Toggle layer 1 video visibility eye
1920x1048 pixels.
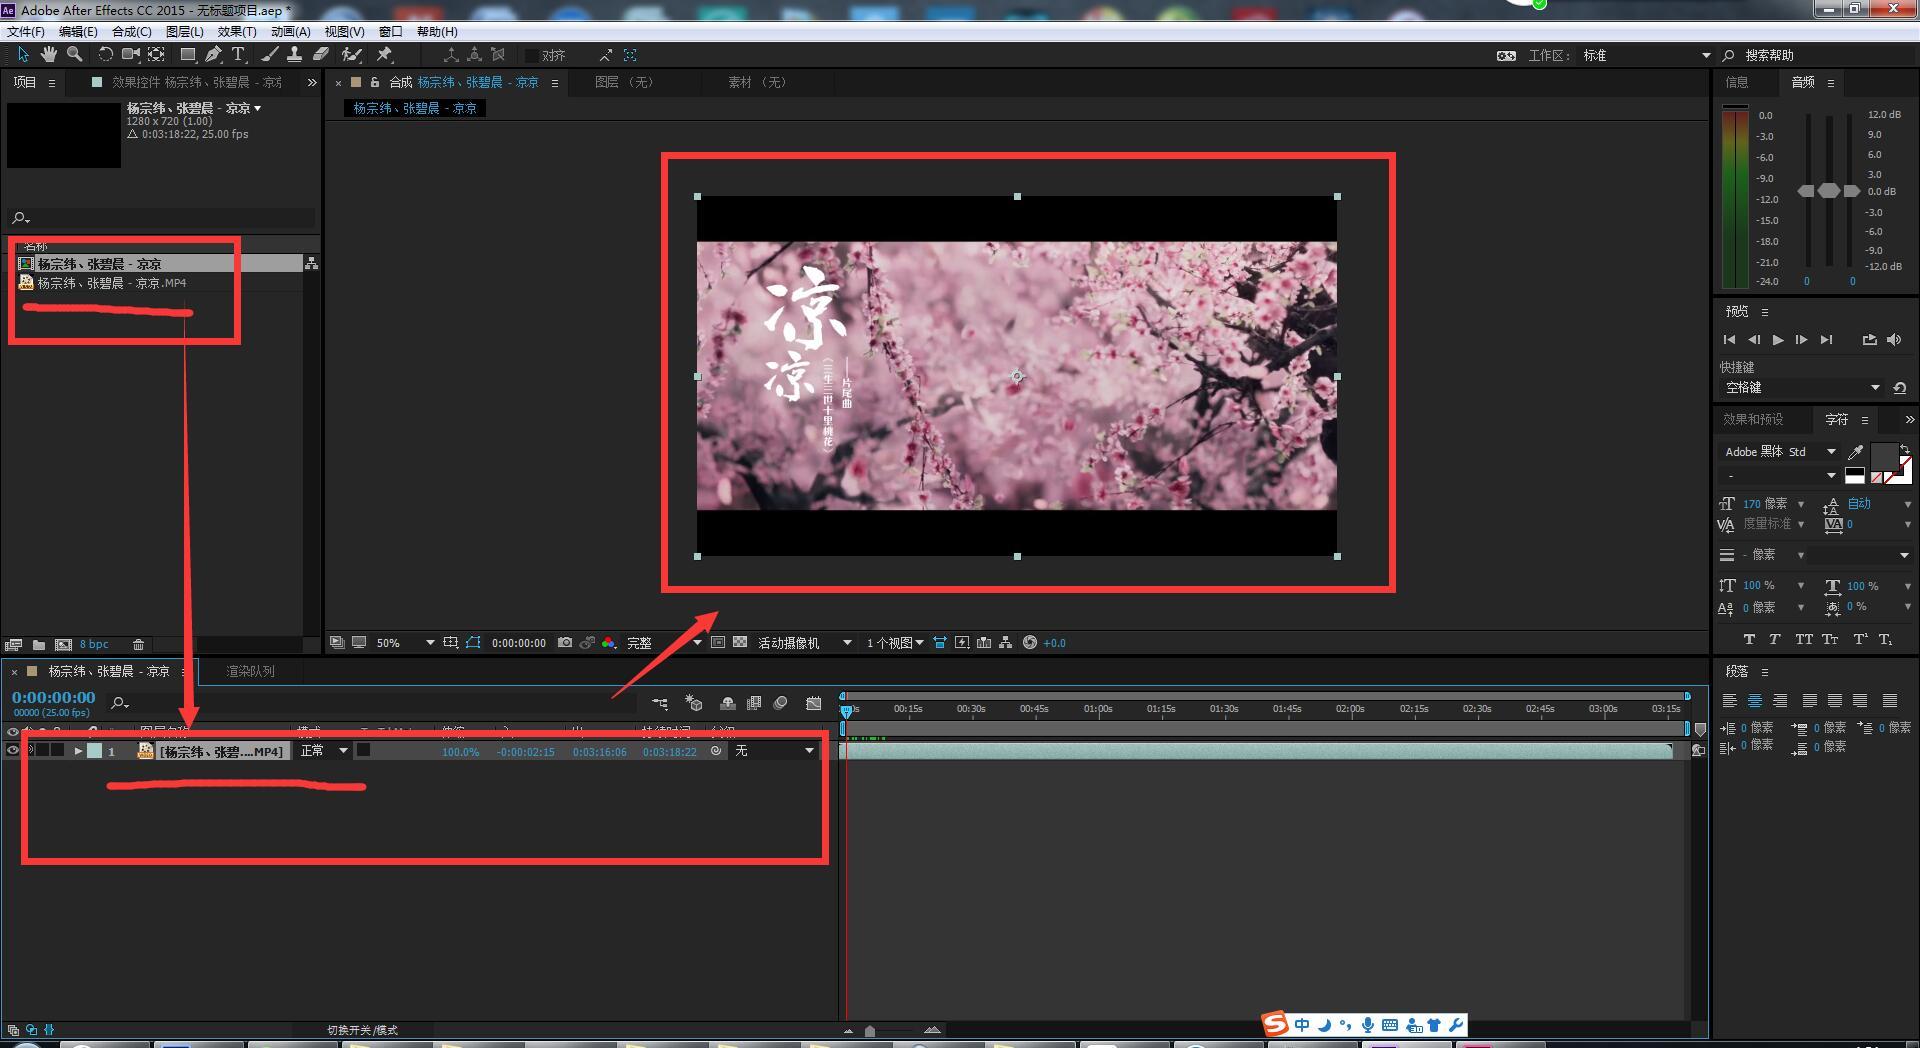pos(13,751)
